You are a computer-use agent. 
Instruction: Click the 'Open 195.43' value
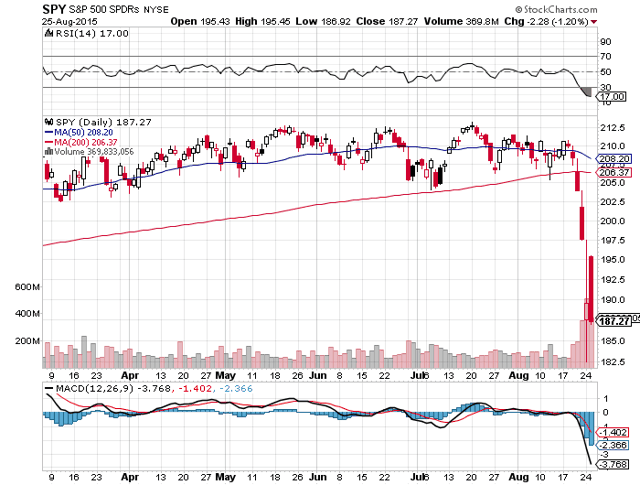(x=200, y=21)
